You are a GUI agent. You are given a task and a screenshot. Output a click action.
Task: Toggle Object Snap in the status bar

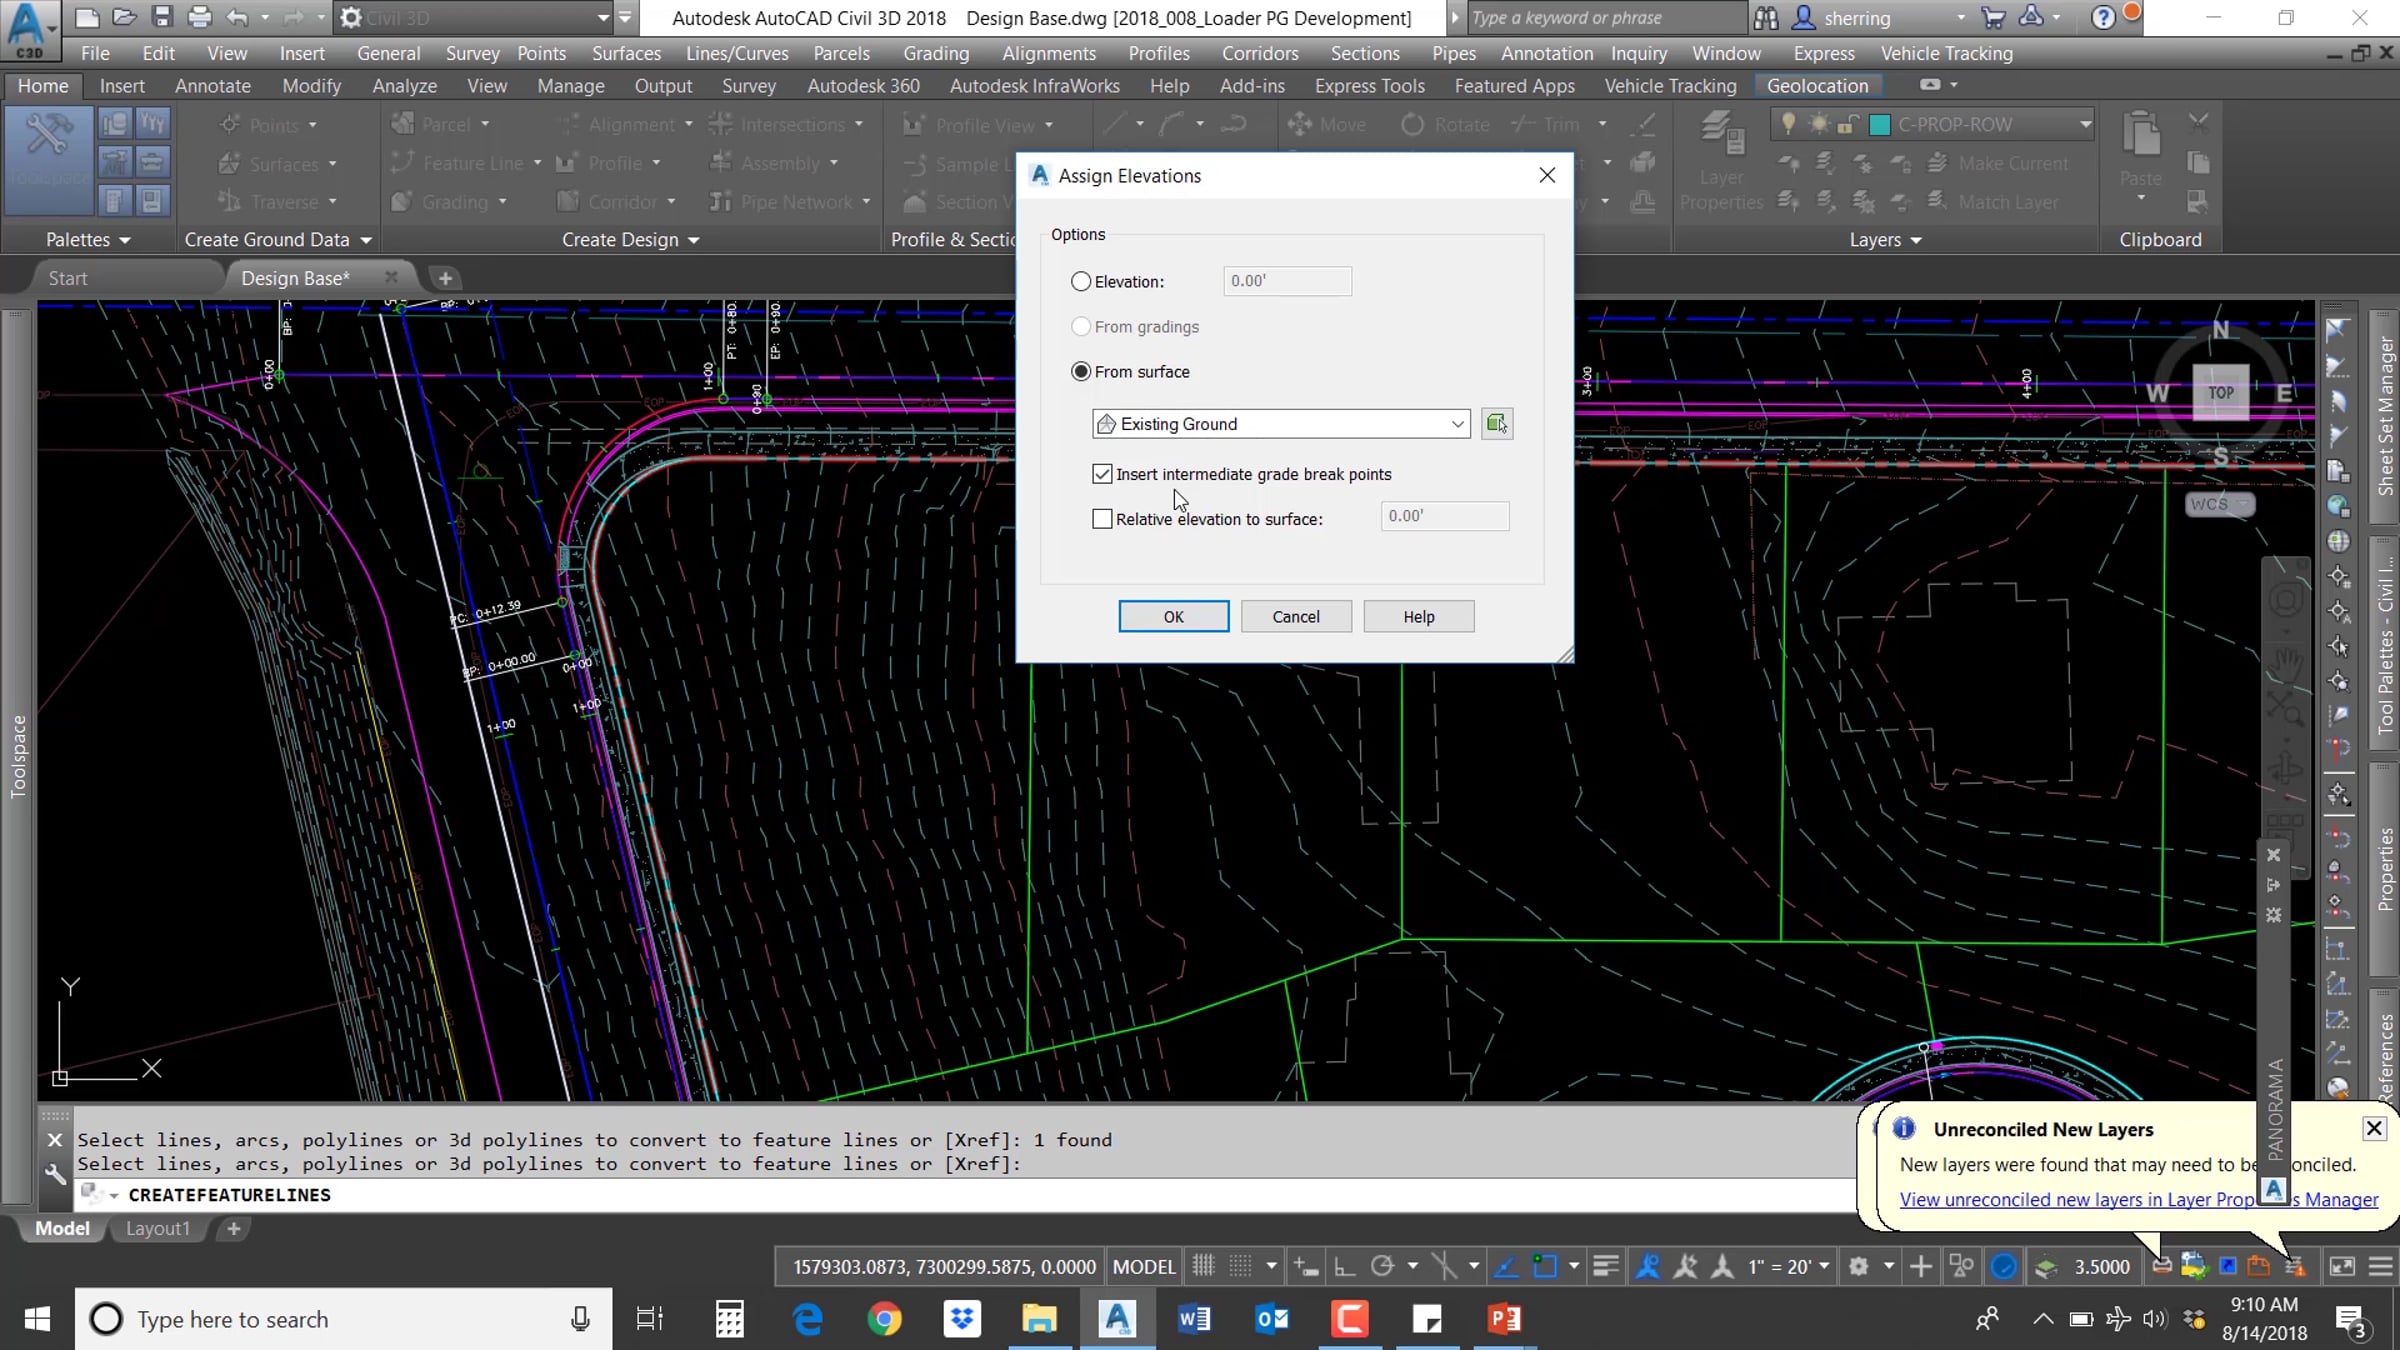pyautogui.click(x=1545, y=1267)
